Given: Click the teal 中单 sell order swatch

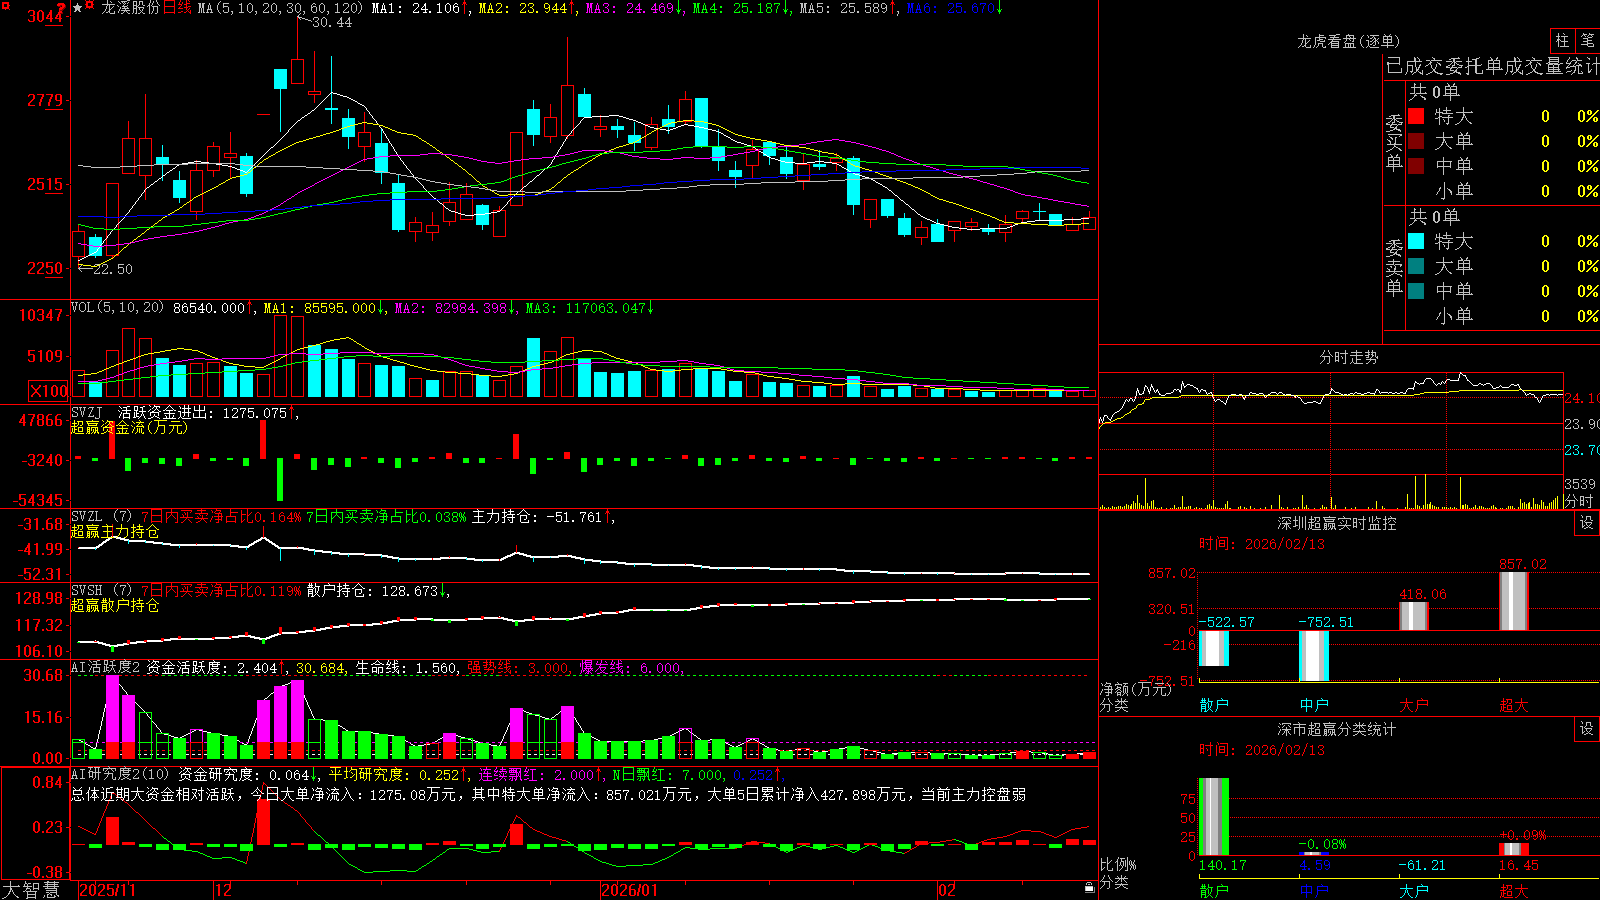Looking at the screenshot, I should (1416, 291).
